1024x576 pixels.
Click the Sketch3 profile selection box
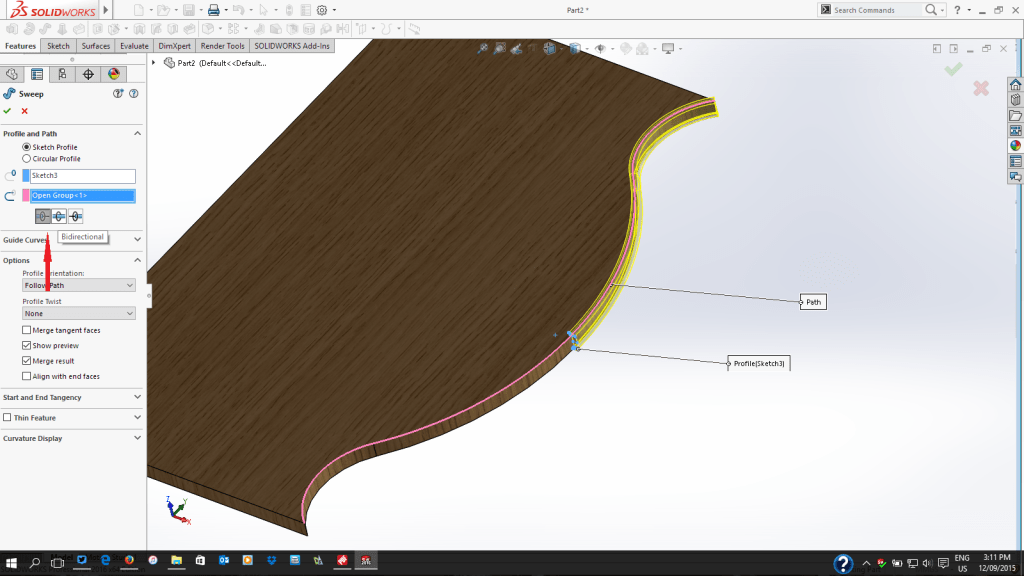point(83,176)
